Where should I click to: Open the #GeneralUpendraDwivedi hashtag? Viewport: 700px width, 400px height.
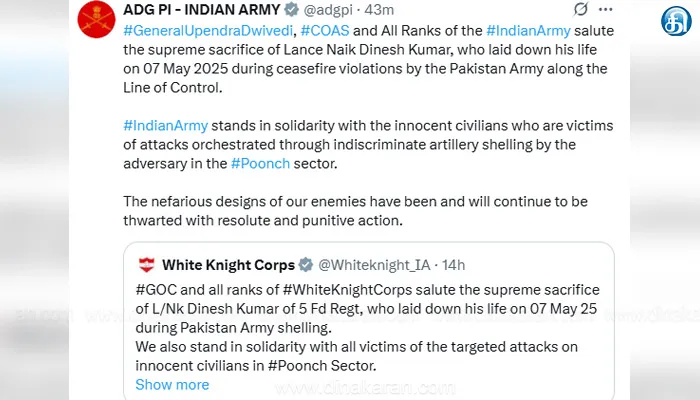[x=208, y=30]
